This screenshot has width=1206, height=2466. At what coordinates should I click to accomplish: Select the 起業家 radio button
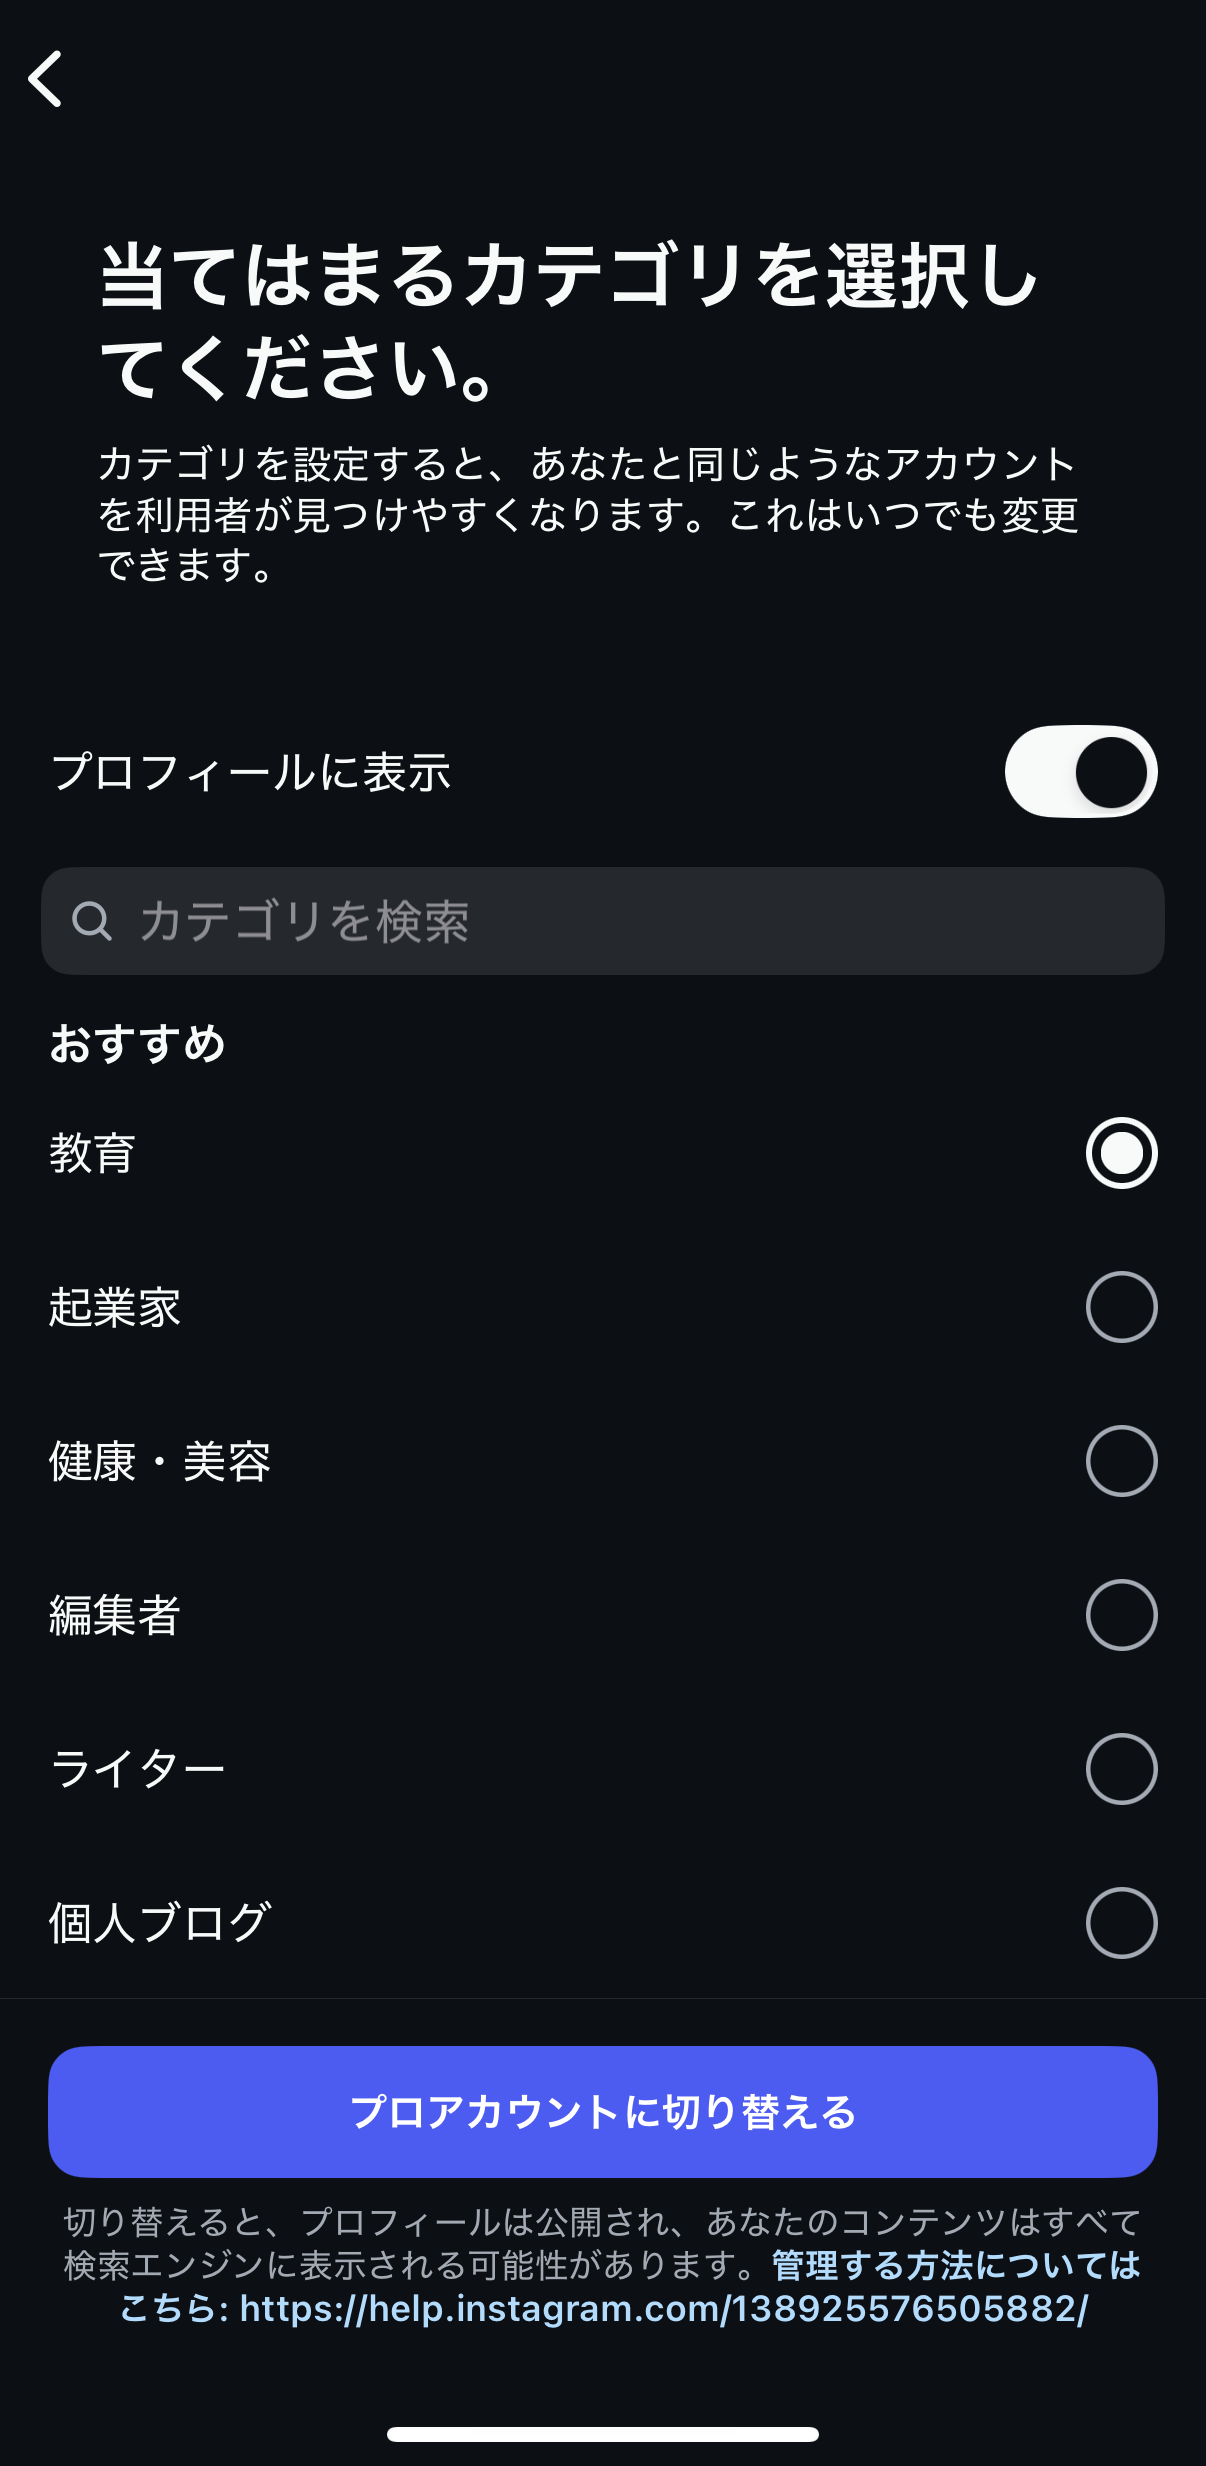(1121, 1307)
